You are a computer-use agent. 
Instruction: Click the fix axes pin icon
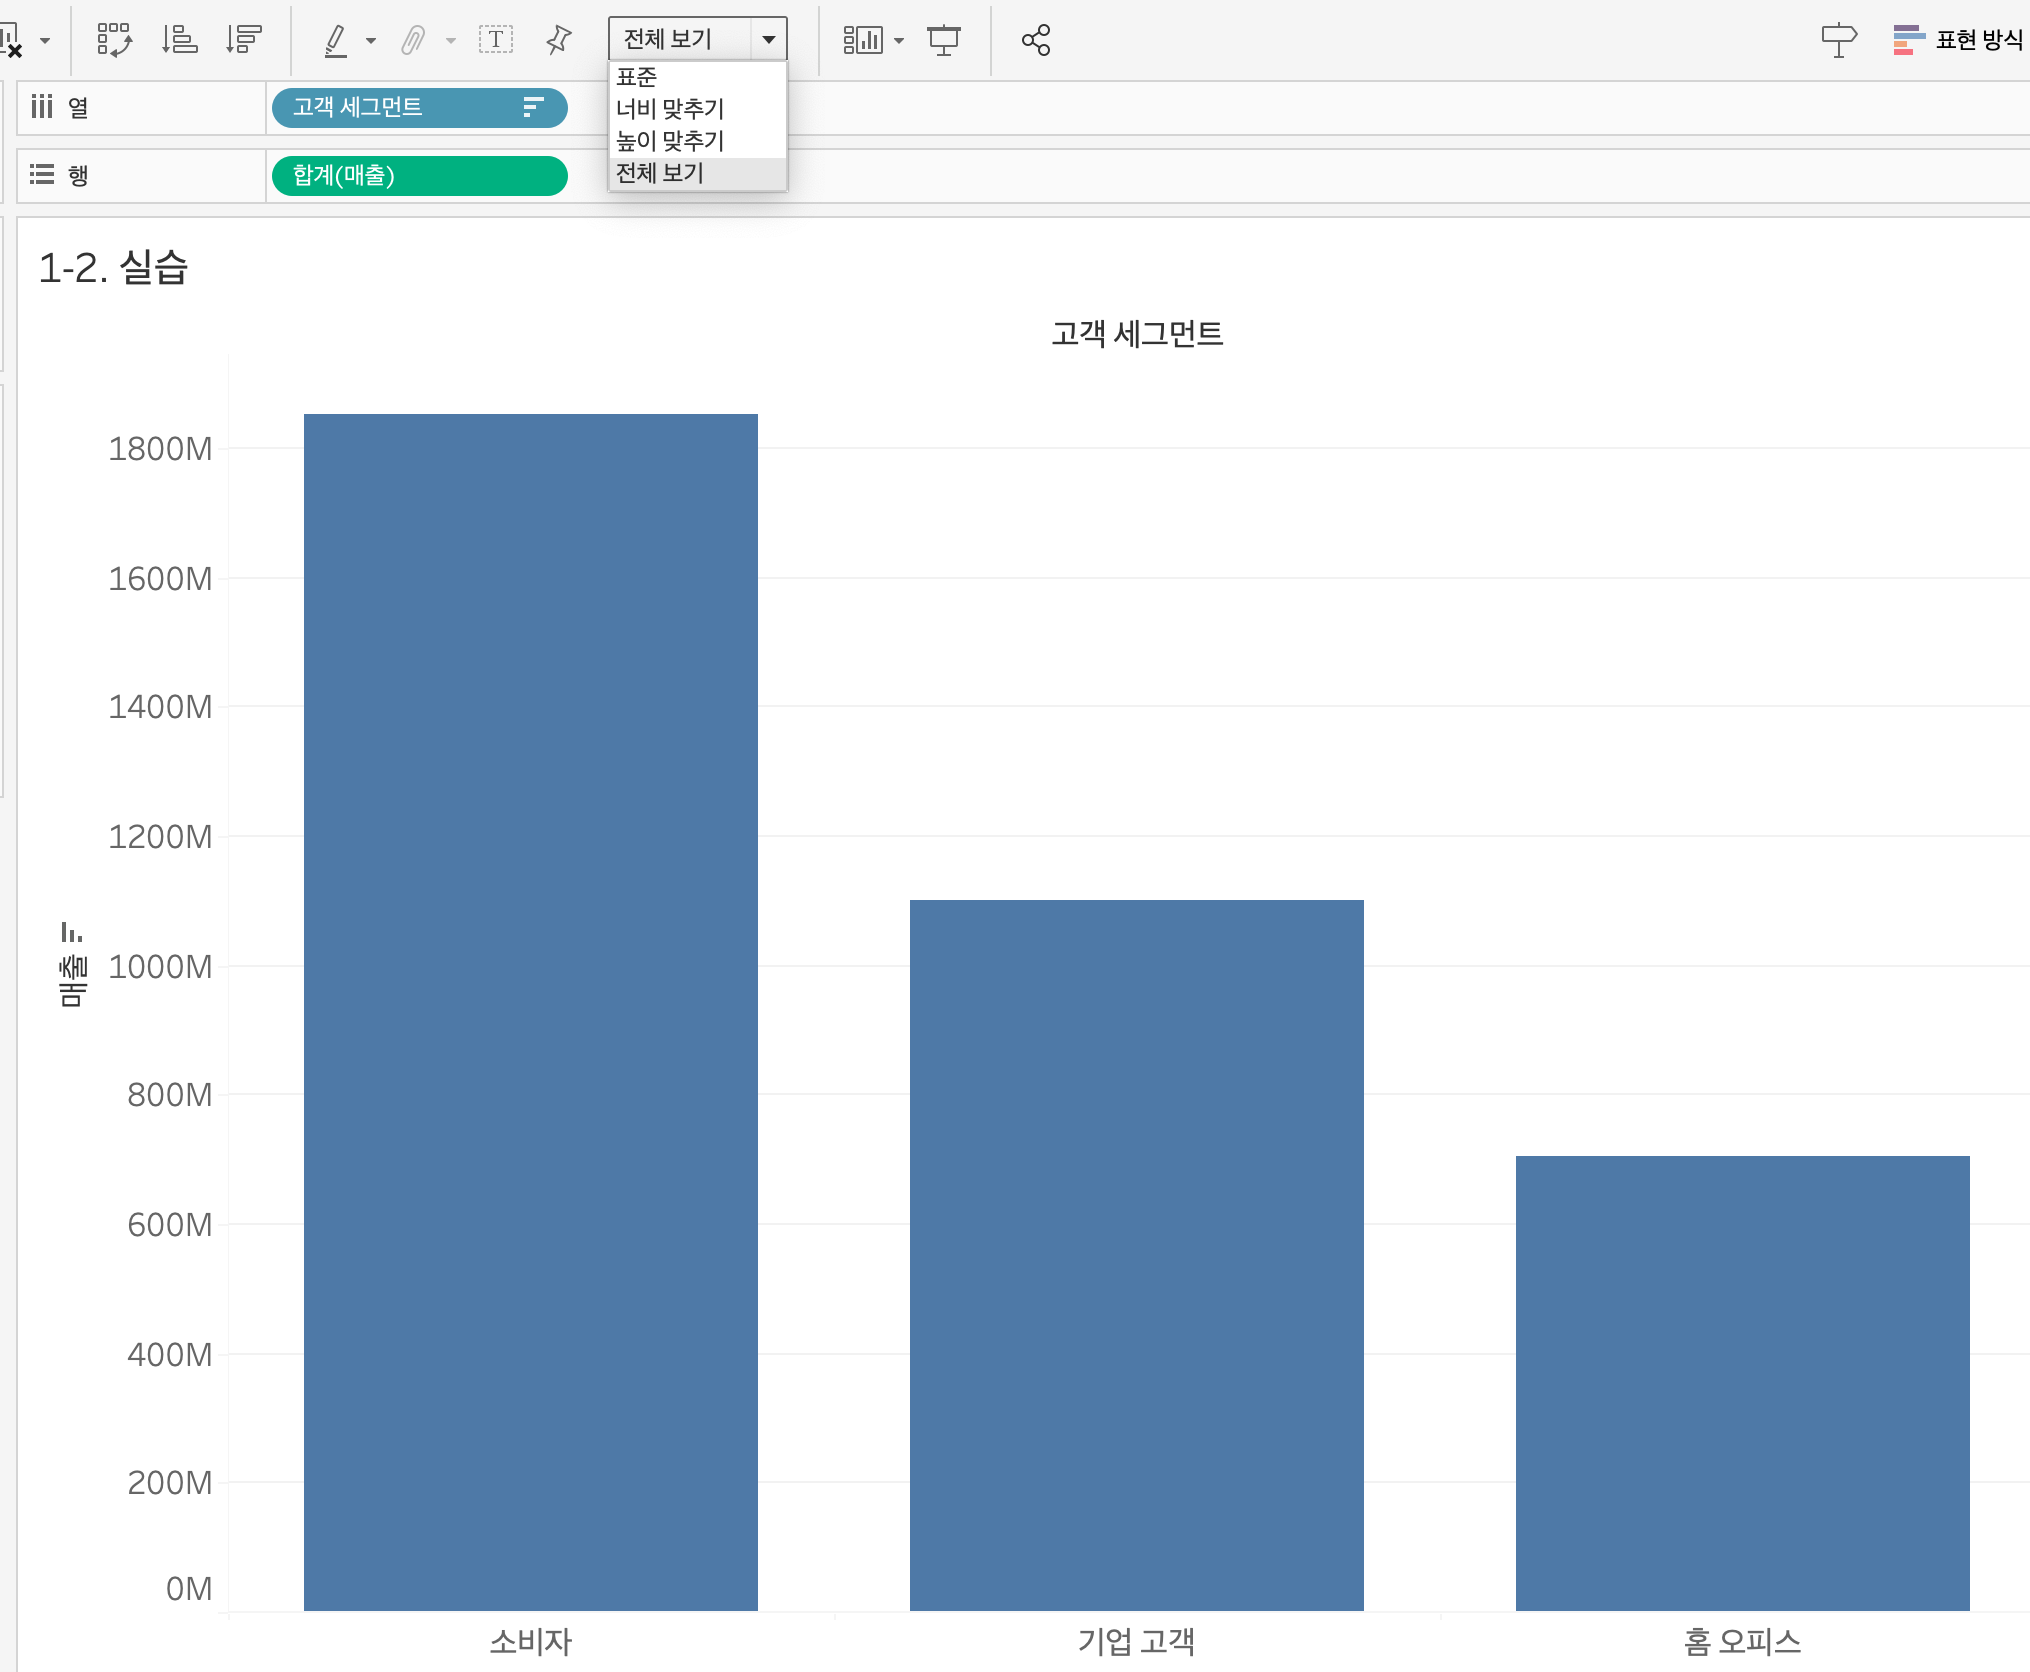pos(559,40)
